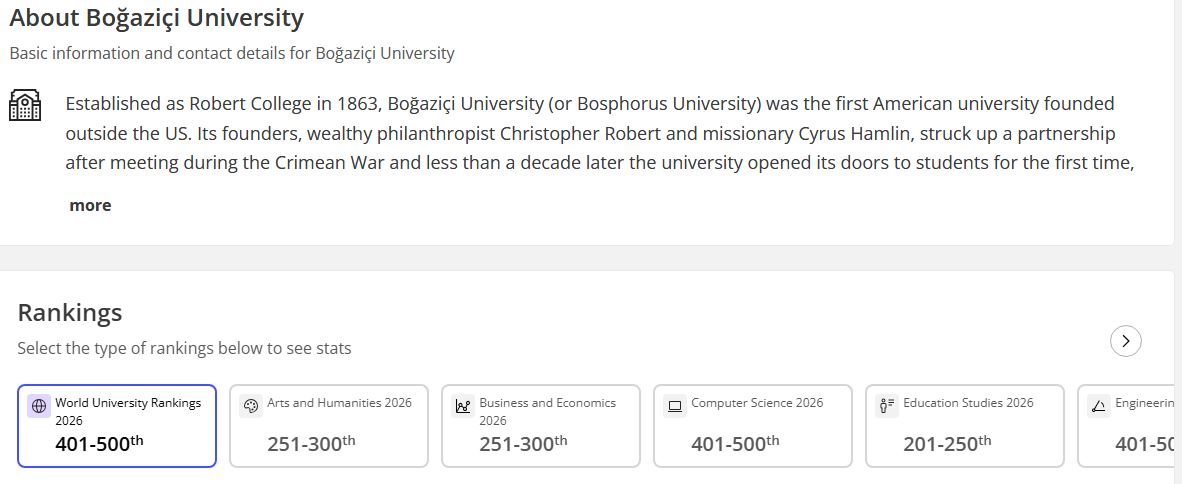Click the 201-250th rank in Education Studies
The height and width of the screenshot is (484, 1182).
(947, 444)
